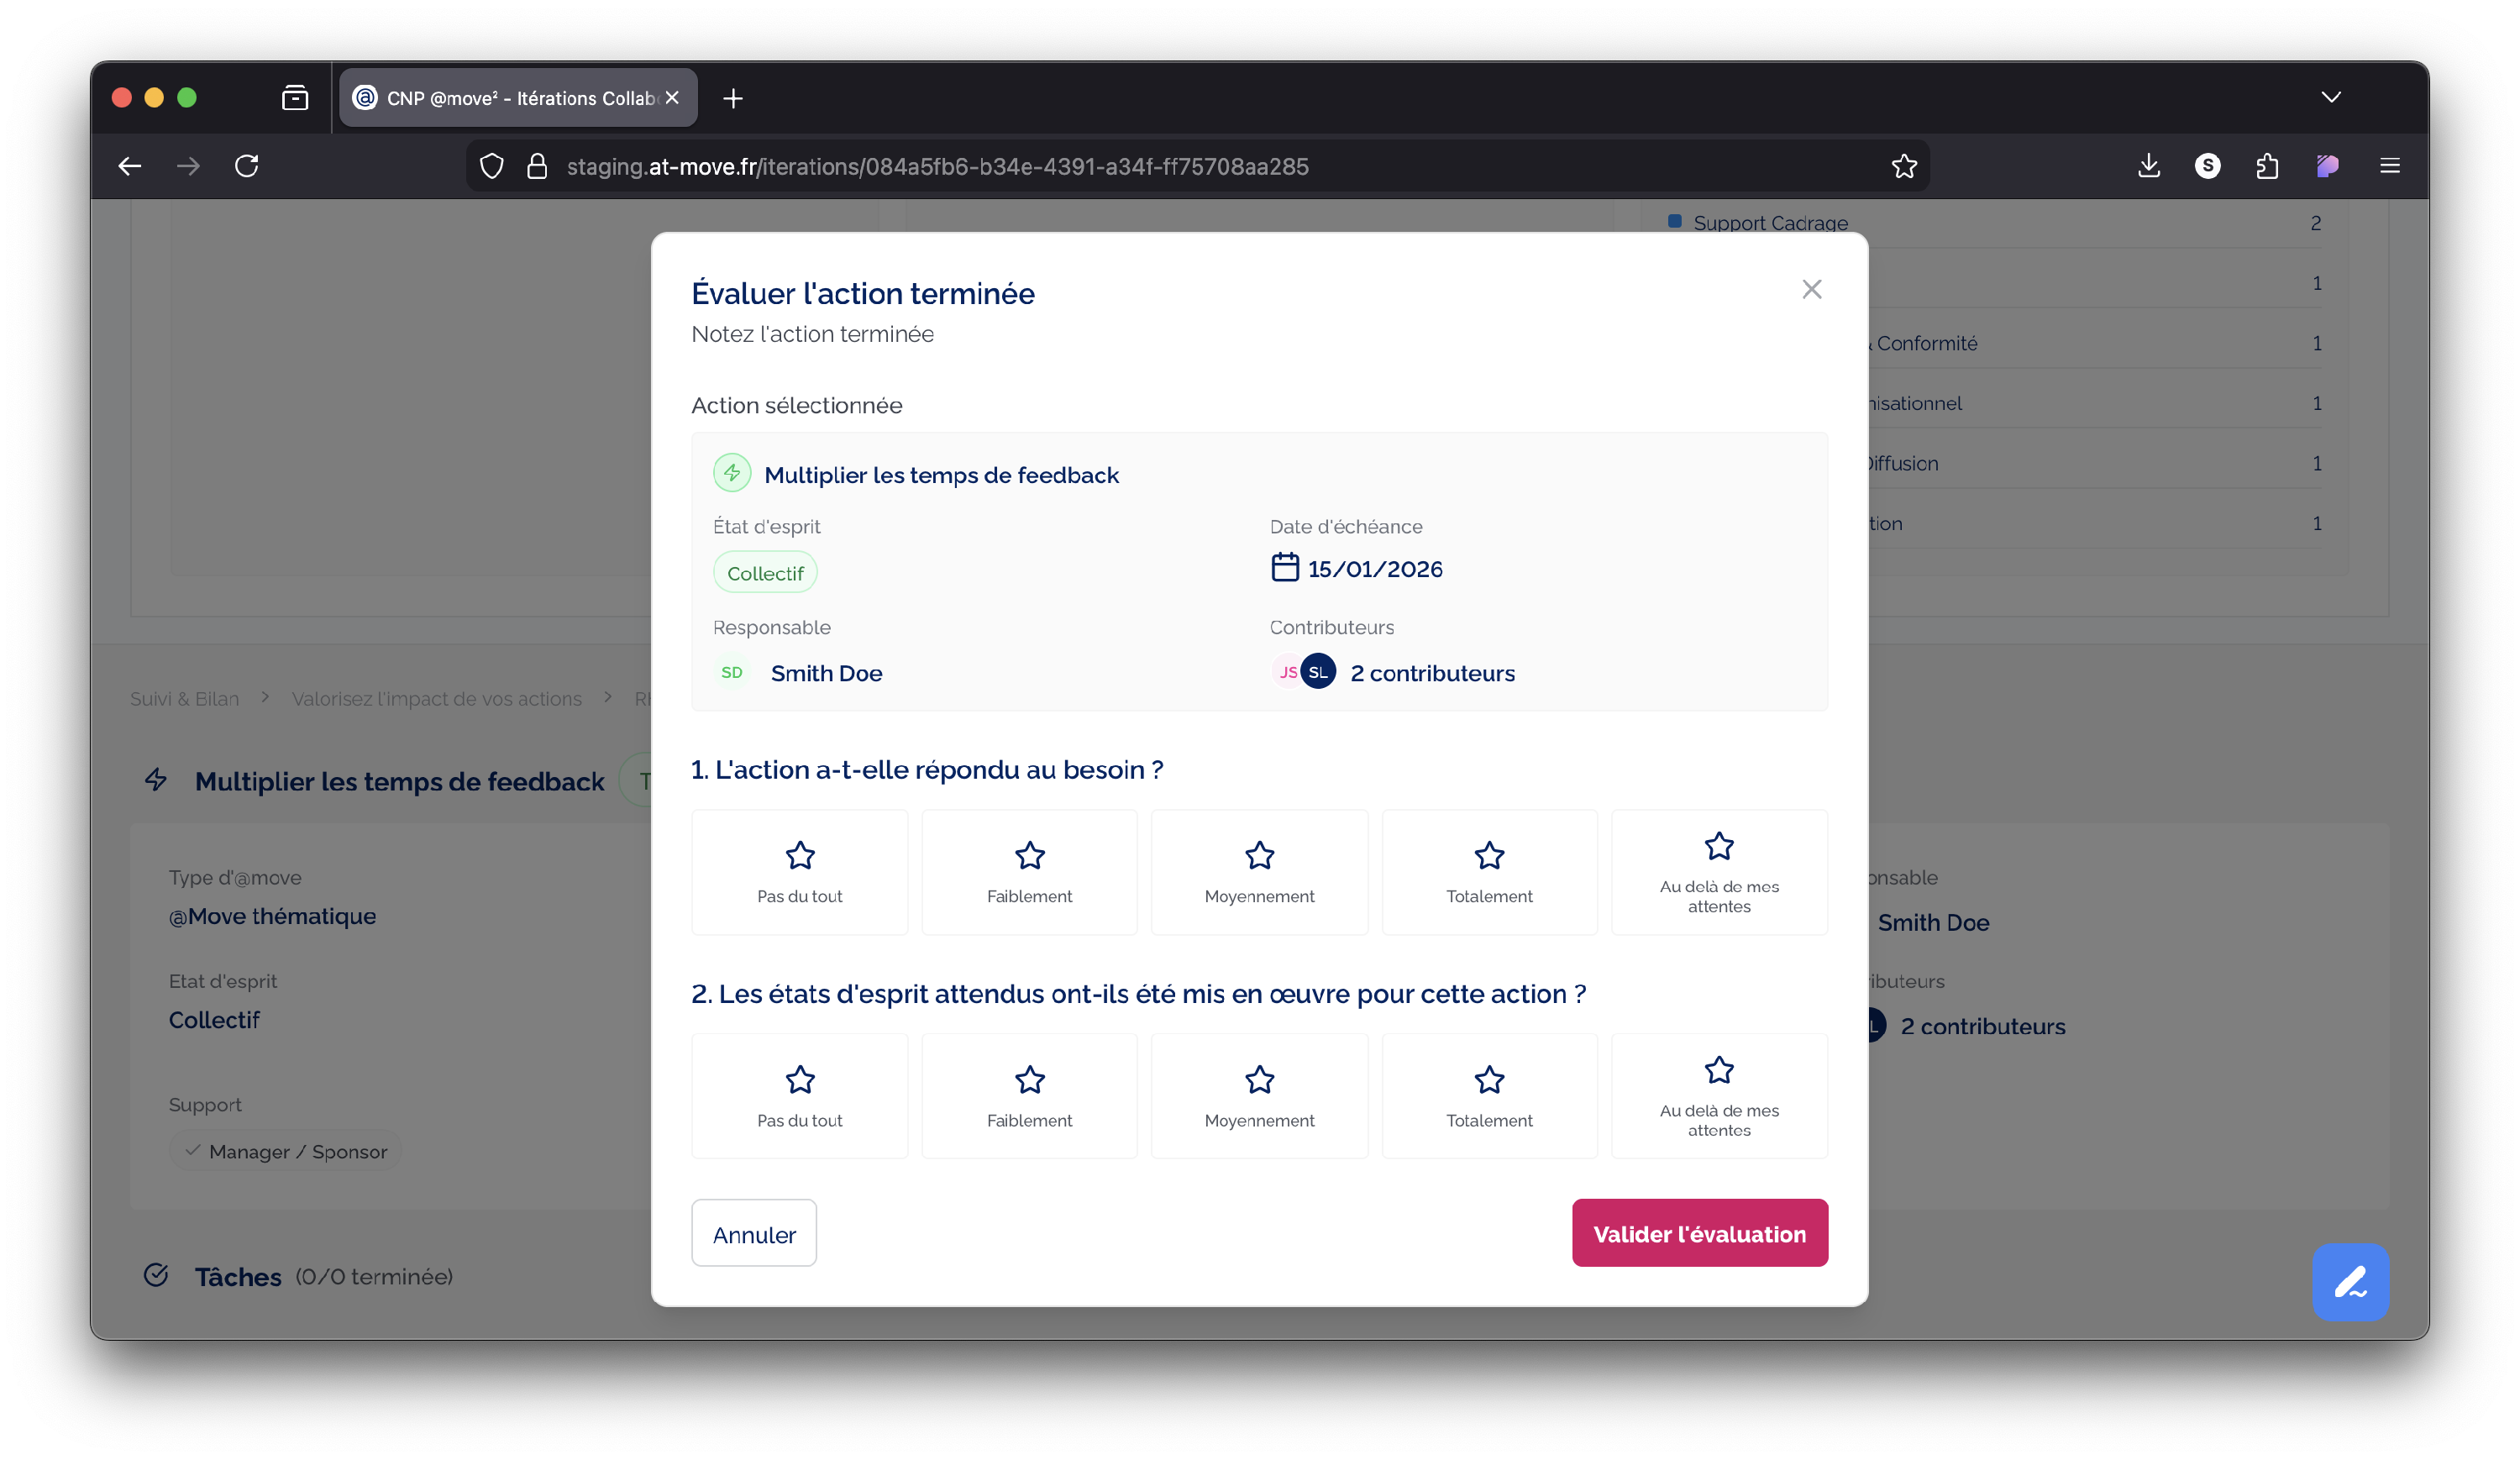Close the evaluation dialog with X
2520x1460 pixels.
click(x=1811, y=289)
